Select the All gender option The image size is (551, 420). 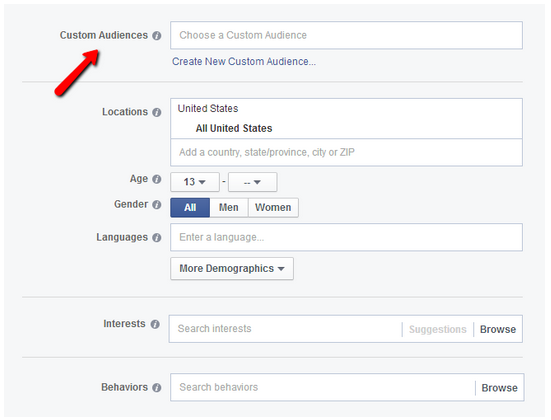[190, 207]
